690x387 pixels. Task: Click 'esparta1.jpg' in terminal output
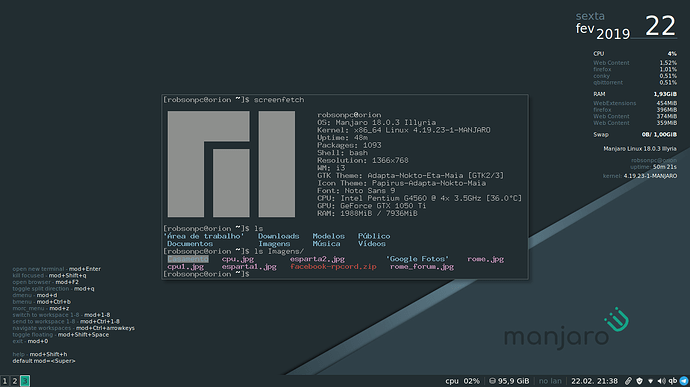pyautogui.click(x=249, y=266)
